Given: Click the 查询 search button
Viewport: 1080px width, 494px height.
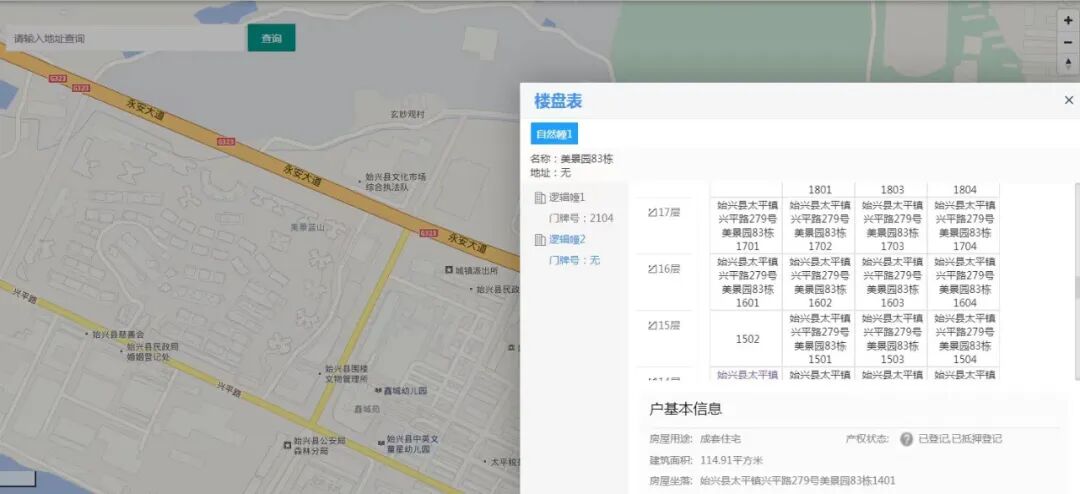Looking at the screenshot, I should [x=271, y=38].
